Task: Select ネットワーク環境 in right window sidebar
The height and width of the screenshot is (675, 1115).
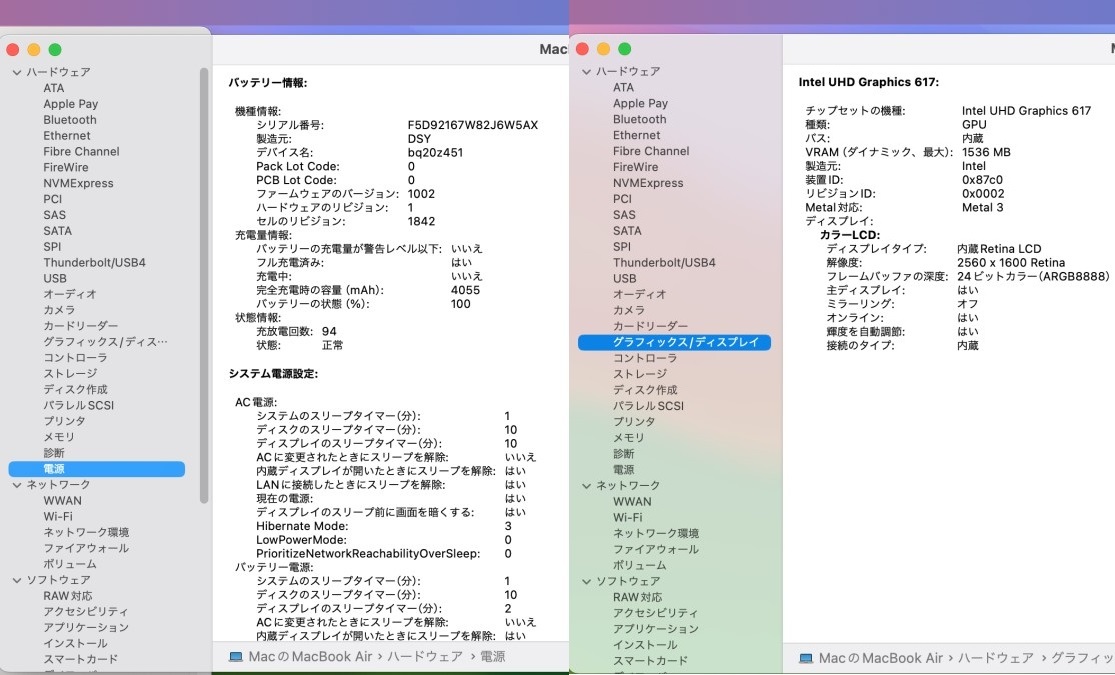Action: point(656,533)
